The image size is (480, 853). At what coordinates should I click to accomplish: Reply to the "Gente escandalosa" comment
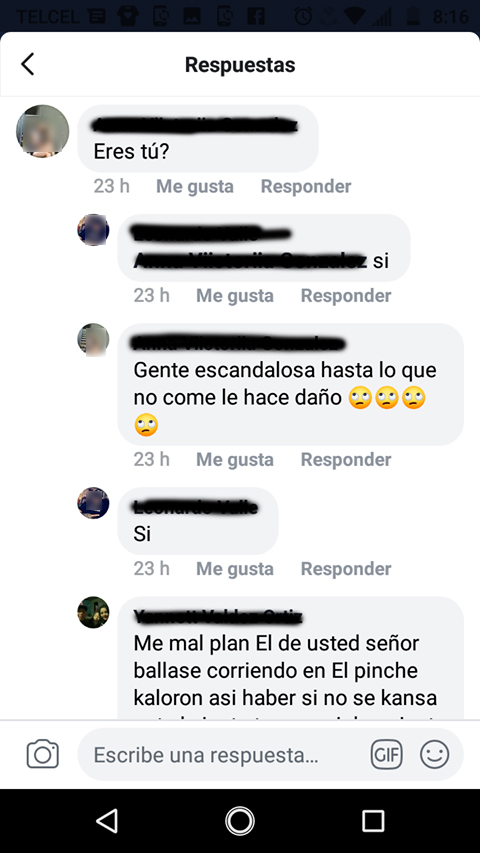point(346,460)
